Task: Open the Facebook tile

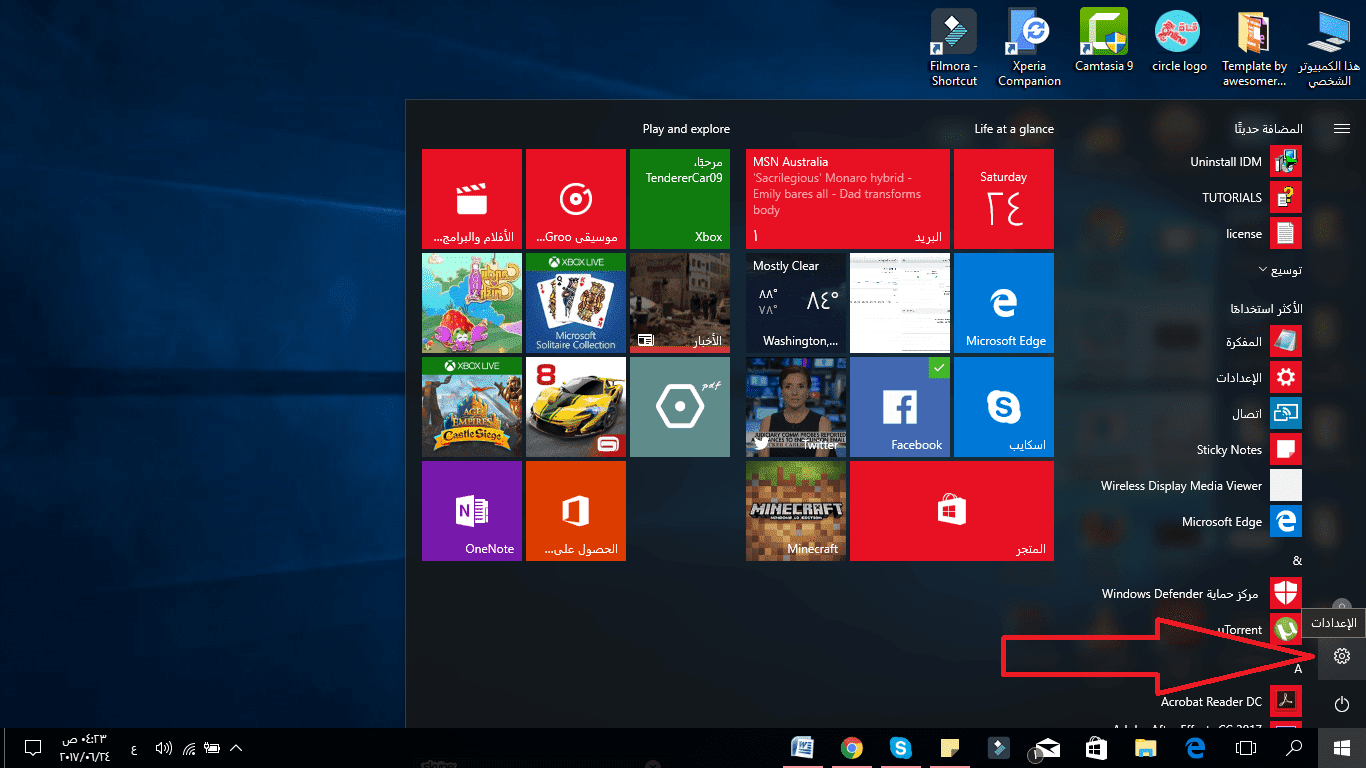Action: click(x=900, y=407)
